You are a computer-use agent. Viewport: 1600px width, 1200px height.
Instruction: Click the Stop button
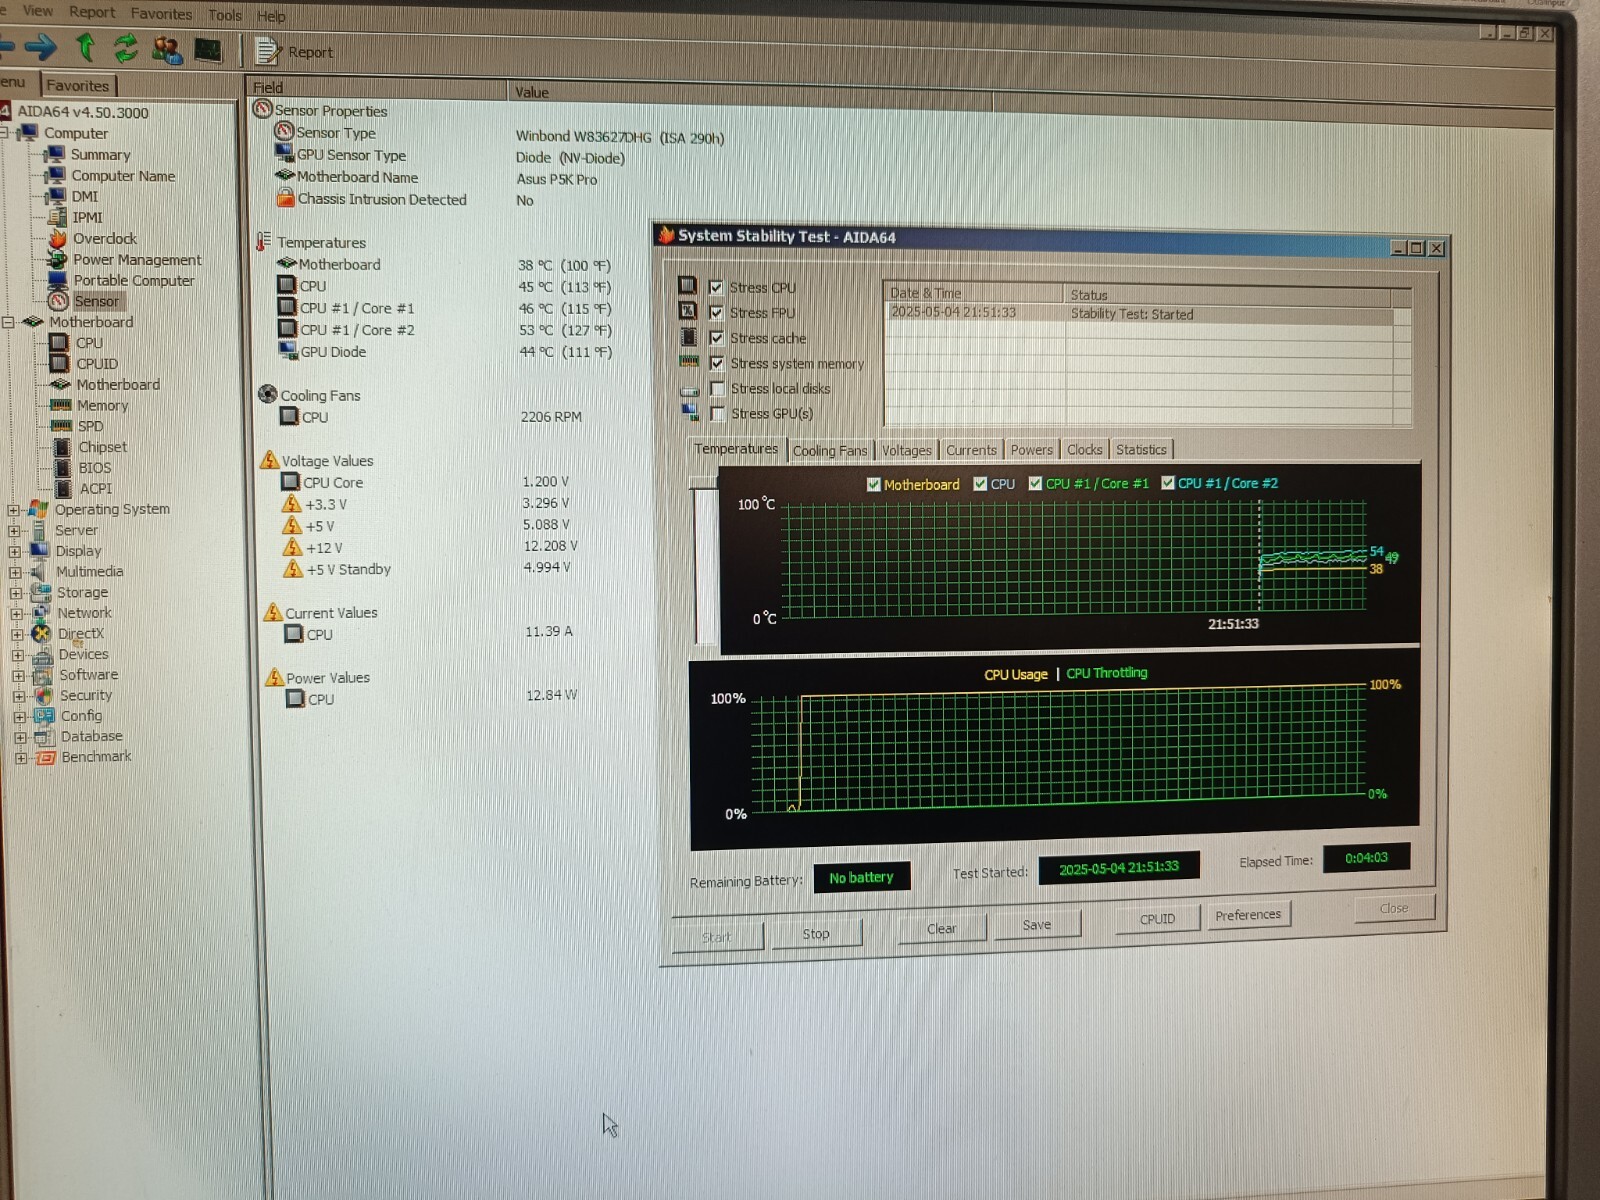(x=816, y=934)
